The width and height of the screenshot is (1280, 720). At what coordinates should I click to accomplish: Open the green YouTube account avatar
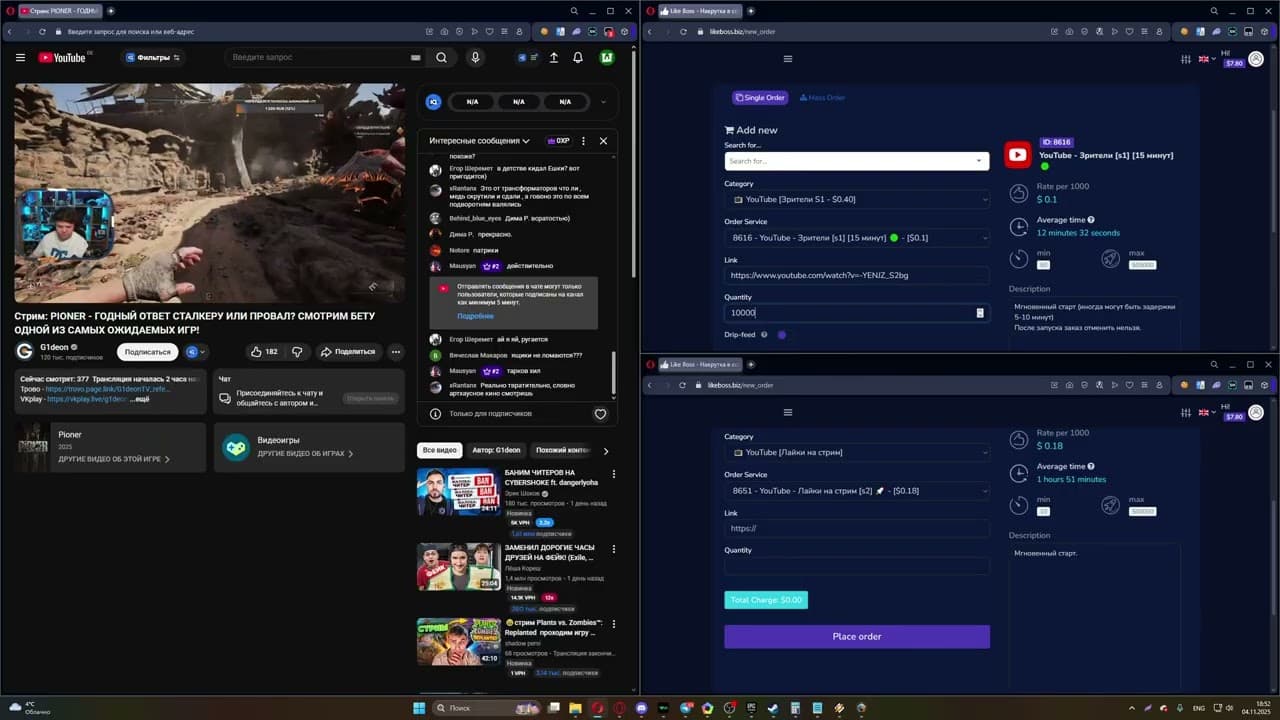pos(606,58)
